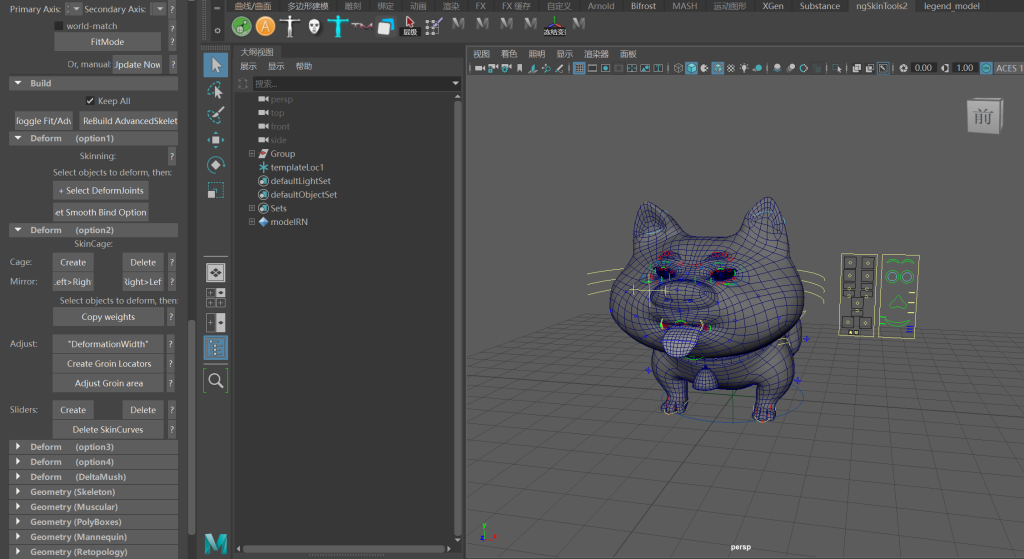Click the single-pane layout icon
Image resolution: width=1024 pixels, height=559 pixels.
[216, 272]
